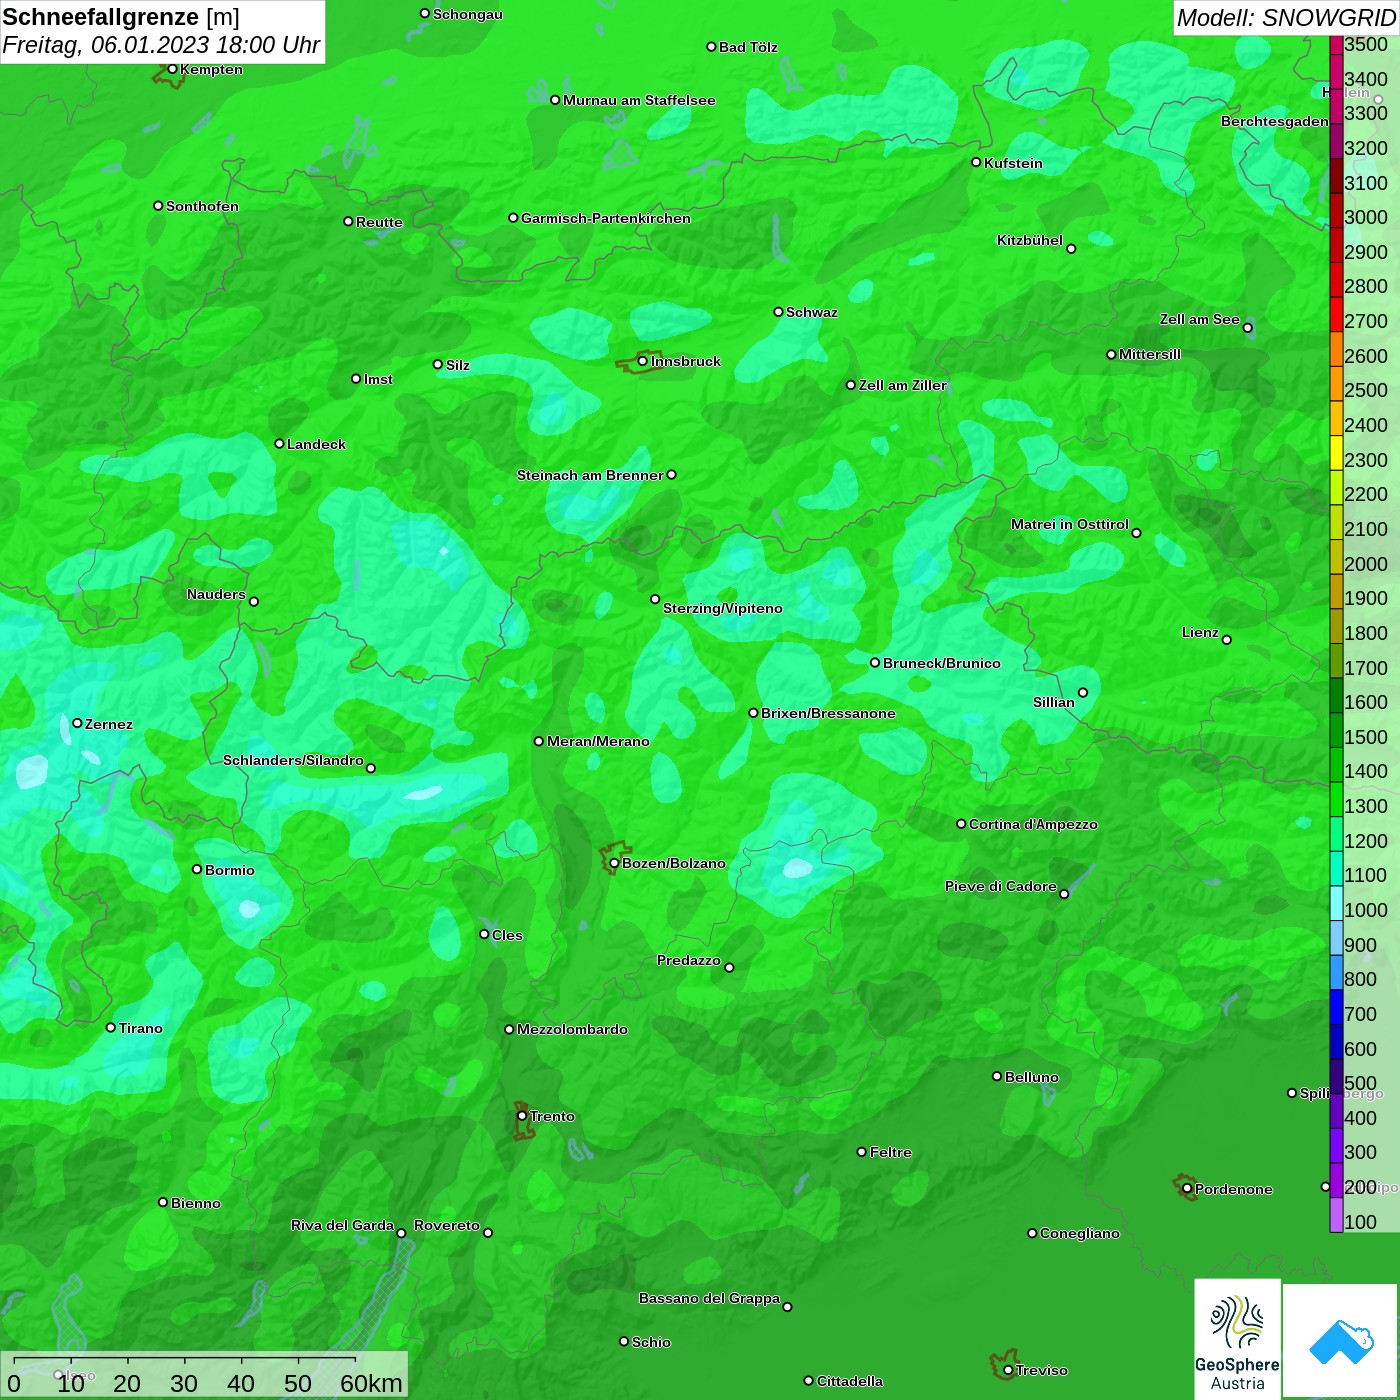Image resolution: width=1400 pixels, height=1400 pixels.
Task: Click the Nauders marker dot
Action: (254, 601)
